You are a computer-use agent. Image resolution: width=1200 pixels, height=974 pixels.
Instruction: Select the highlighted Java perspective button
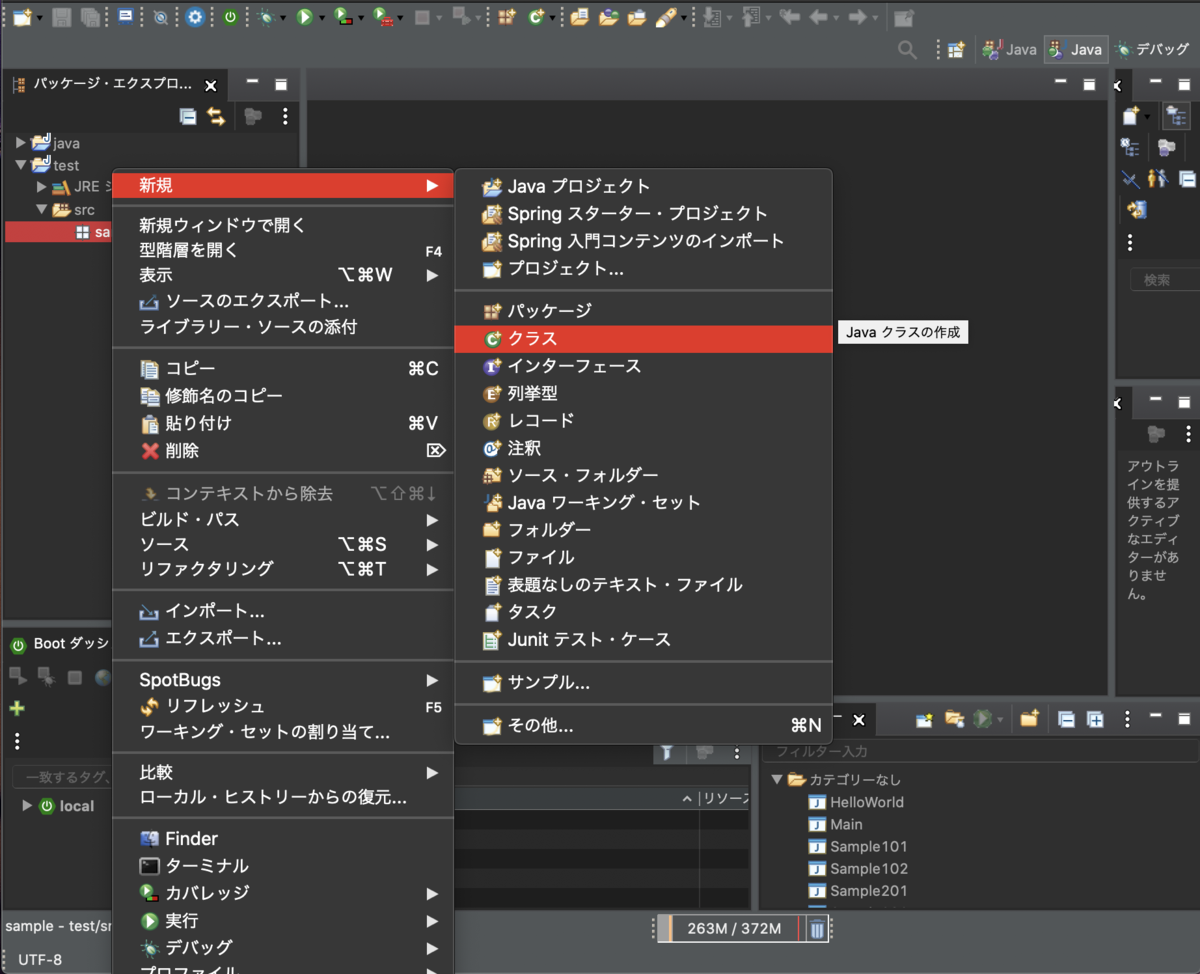(1075, 49)
